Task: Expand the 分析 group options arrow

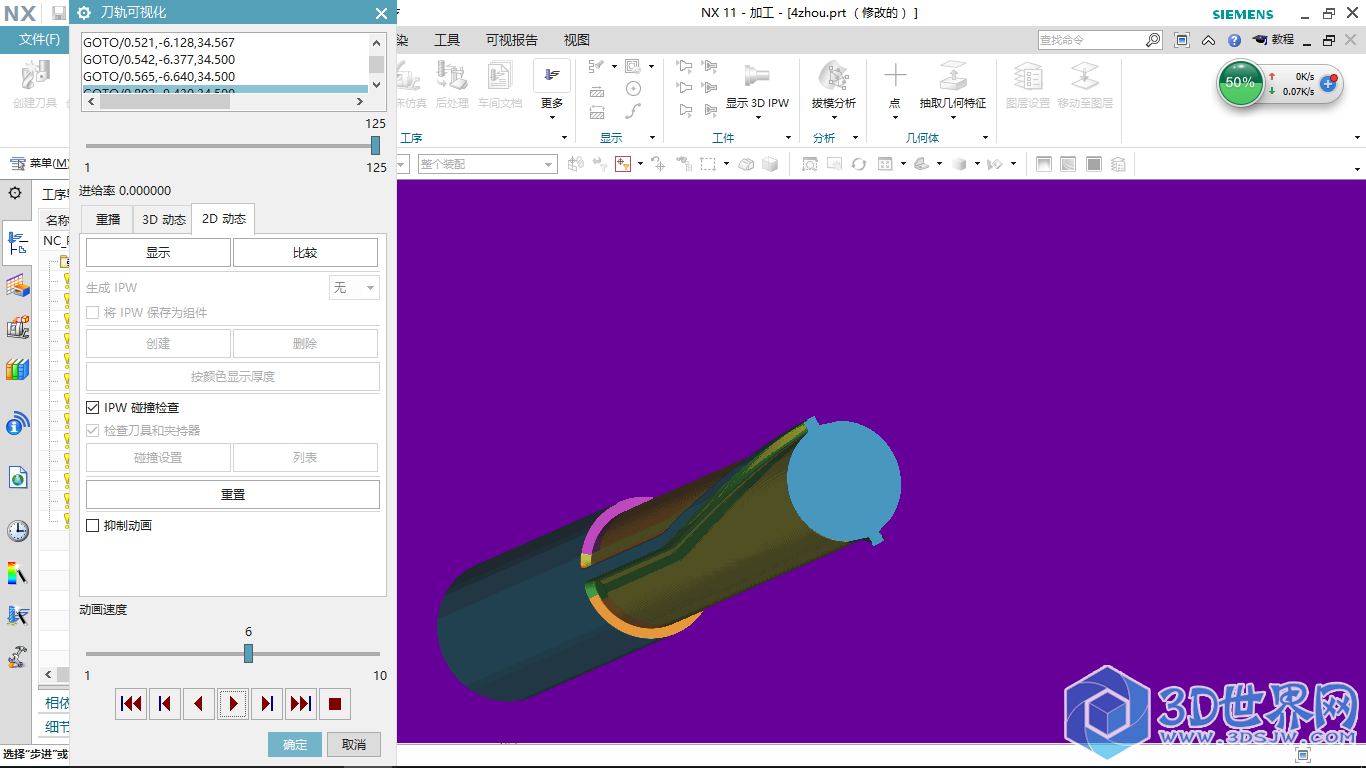Action: [855, 138]
